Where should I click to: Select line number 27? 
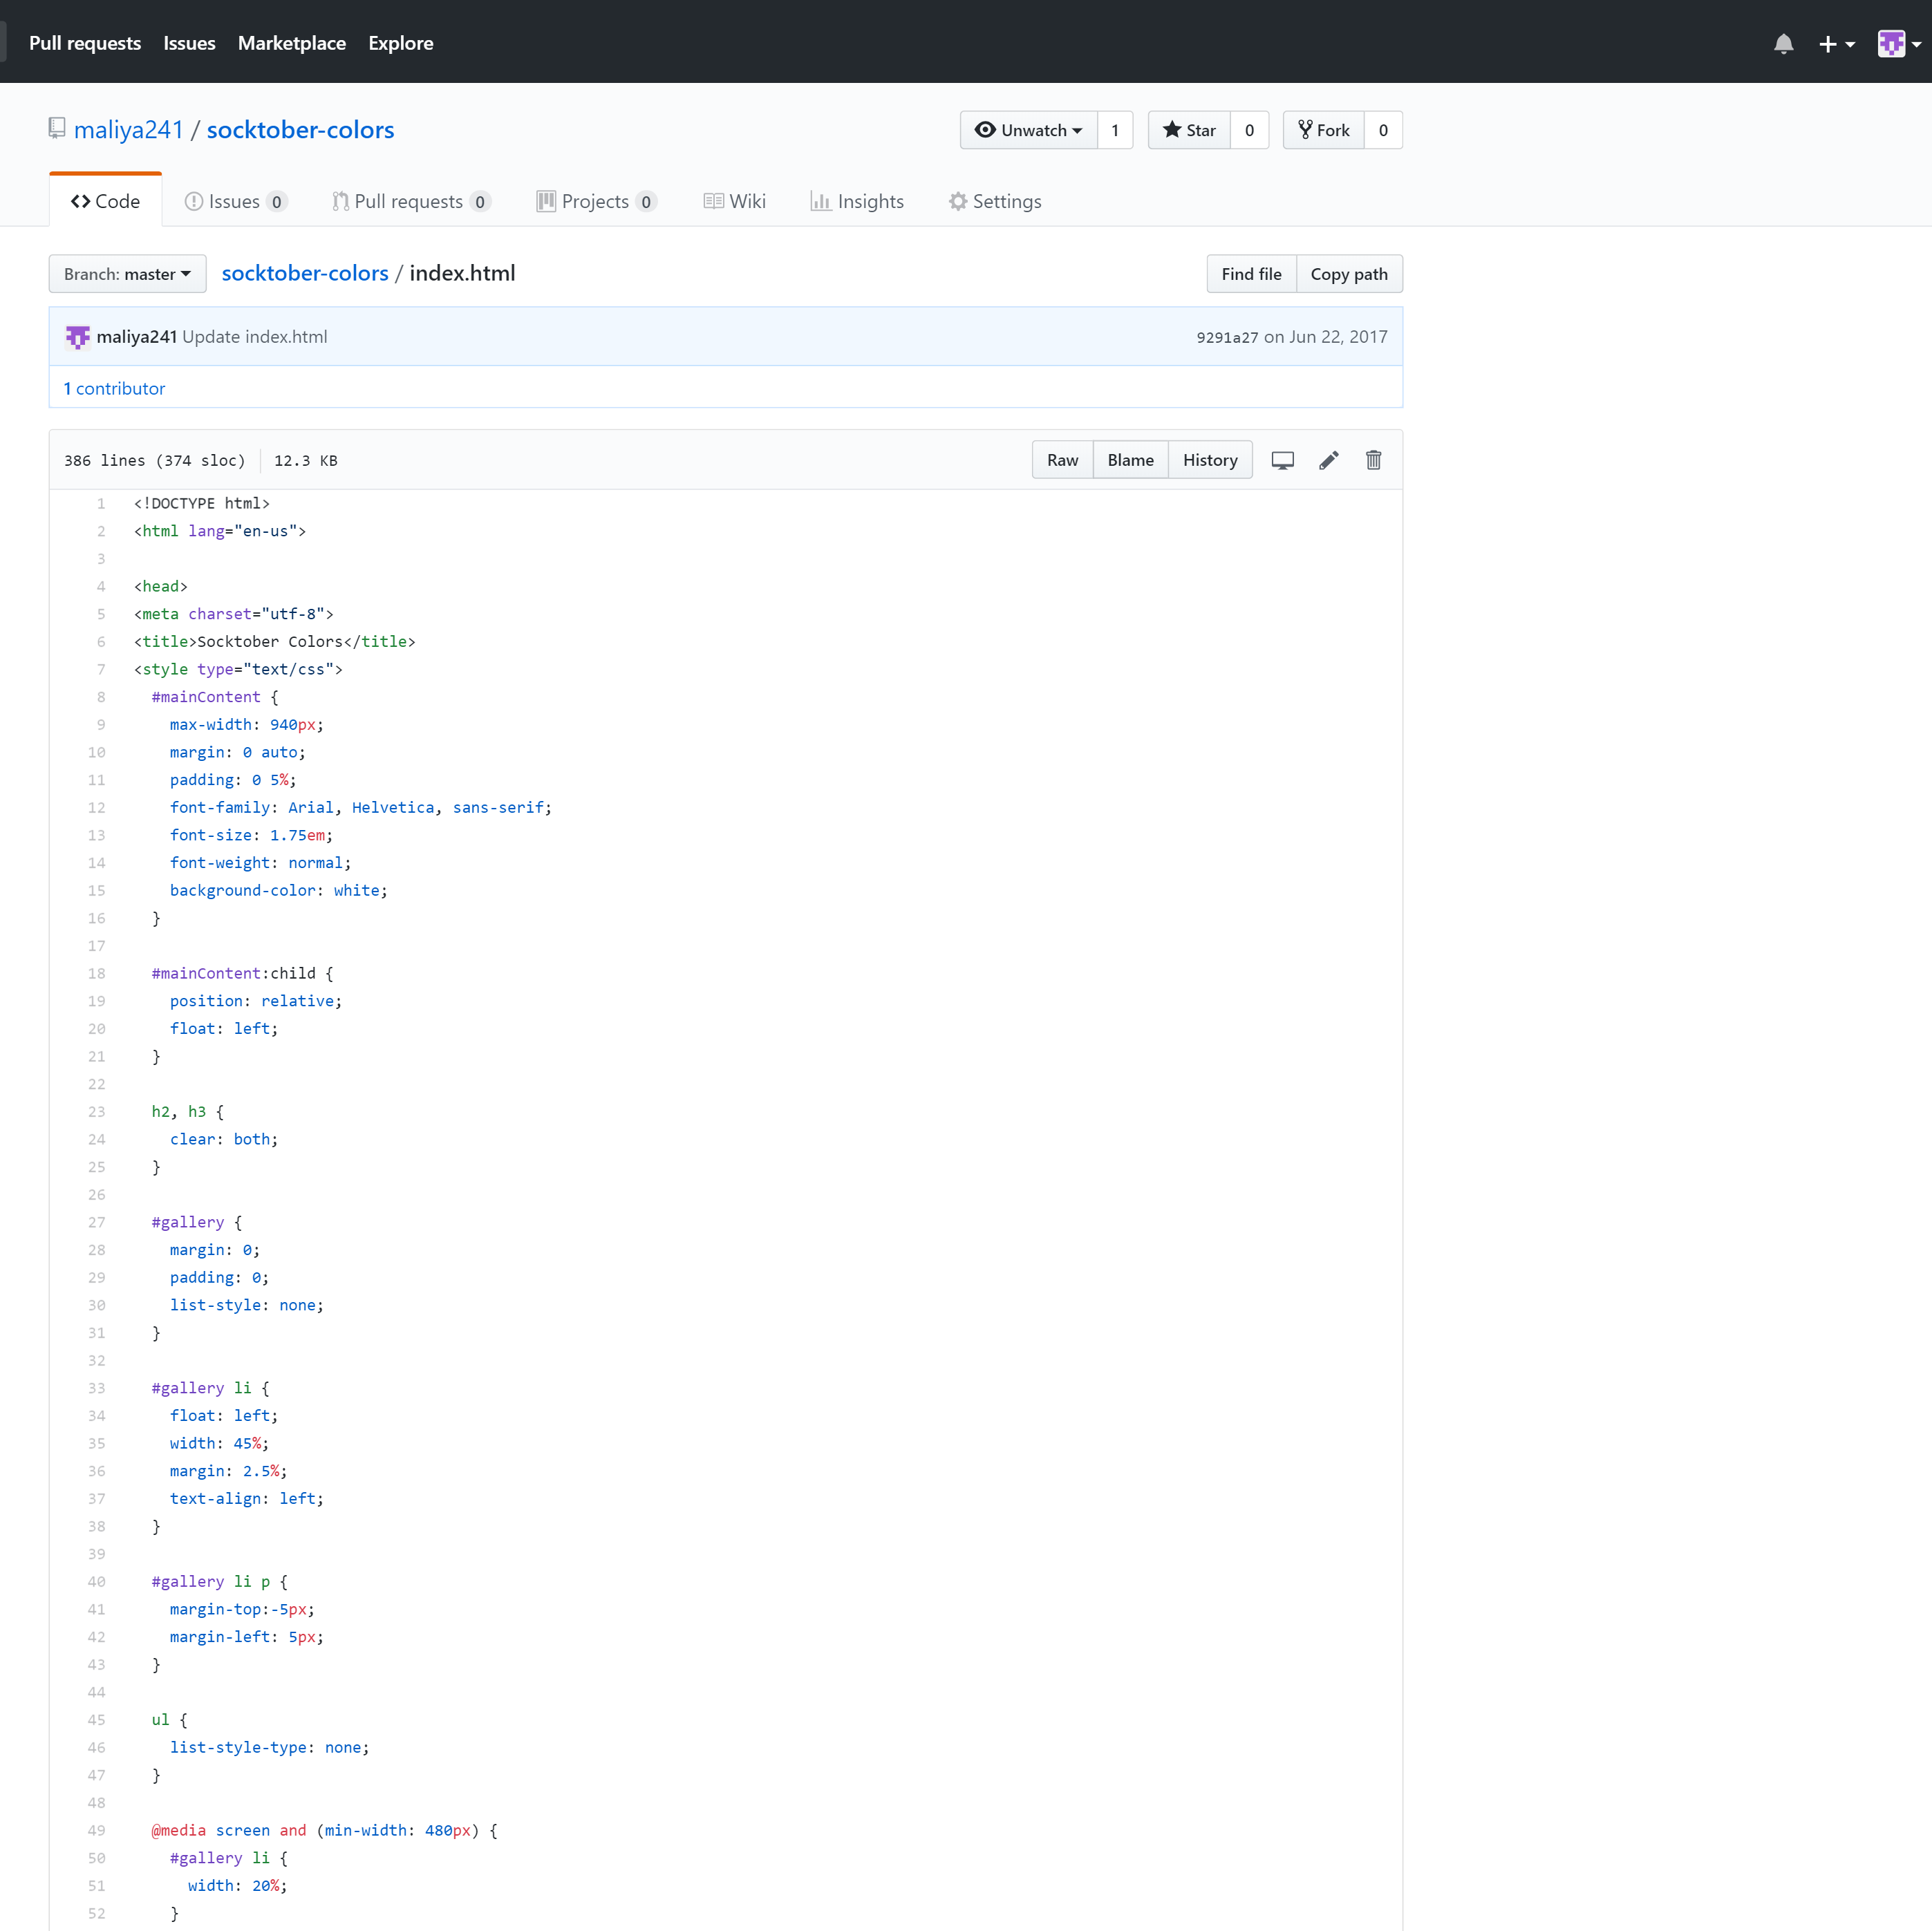[96, 1222]
